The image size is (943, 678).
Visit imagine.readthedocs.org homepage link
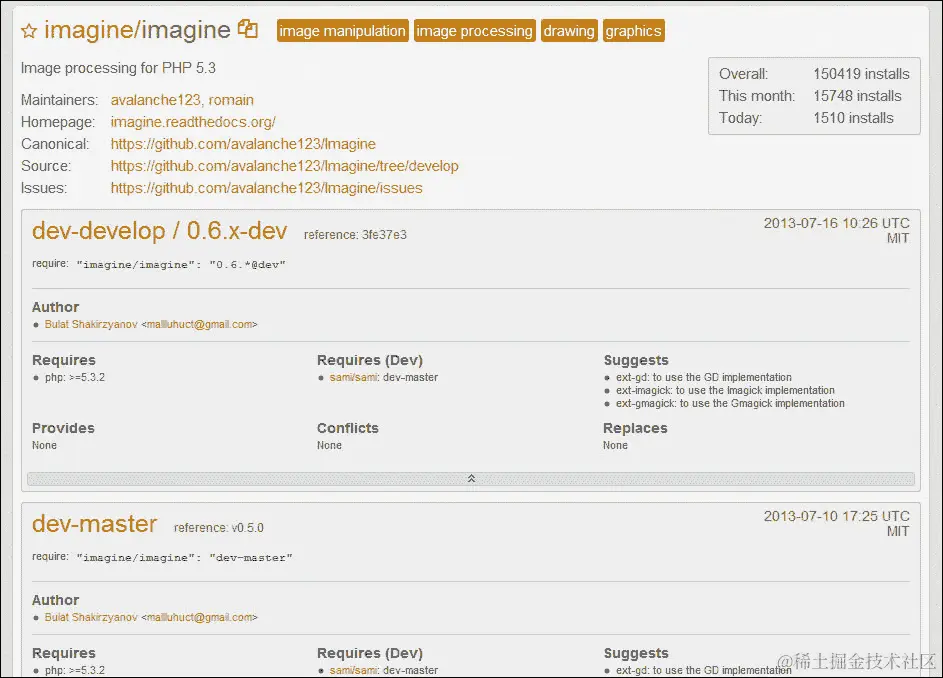pos(193,122)
